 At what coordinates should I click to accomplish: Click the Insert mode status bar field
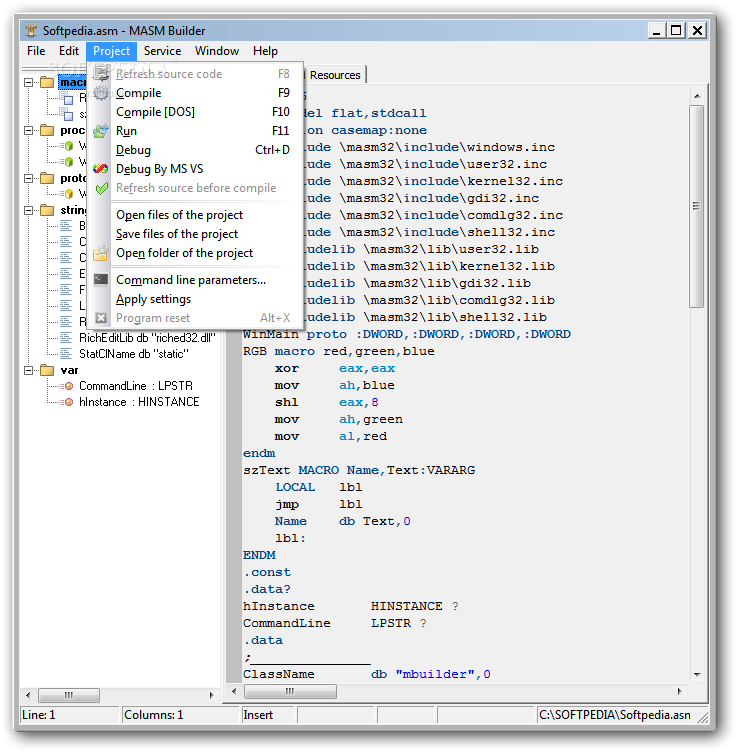268,715
